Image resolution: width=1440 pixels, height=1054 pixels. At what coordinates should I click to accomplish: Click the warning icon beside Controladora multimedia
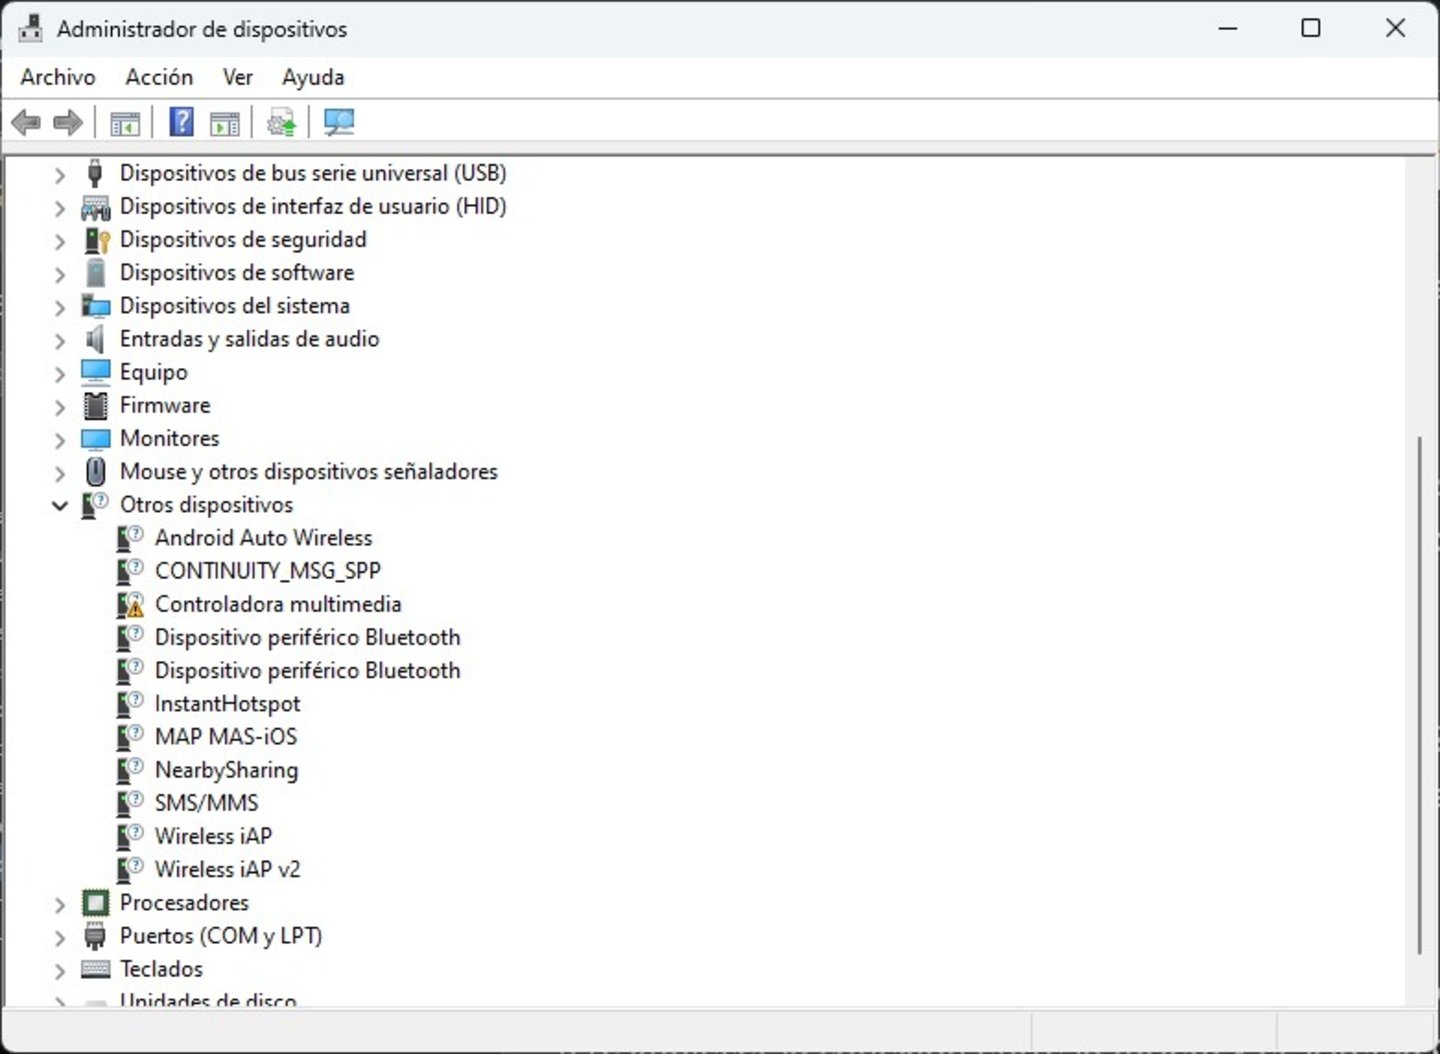(130, 604)
